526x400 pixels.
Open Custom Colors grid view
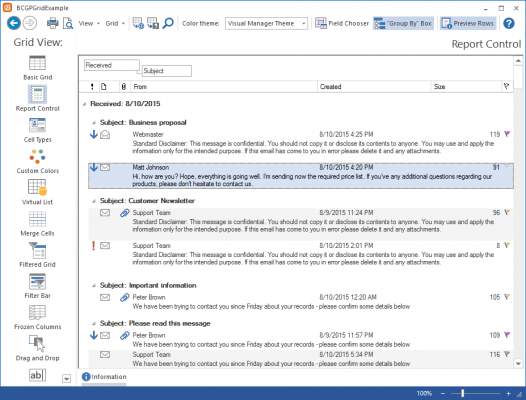click(x=38, y=161)
